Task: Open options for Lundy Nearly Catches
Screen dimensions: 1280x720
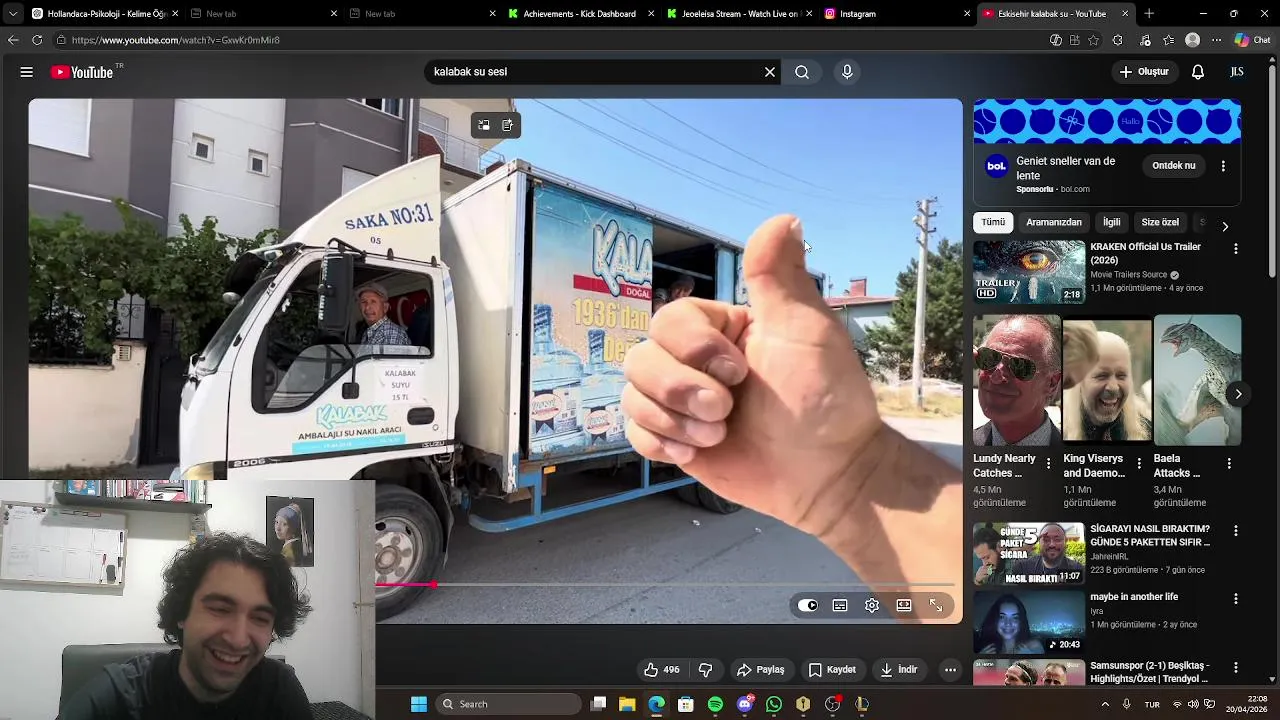Action: coord(1048,464)
